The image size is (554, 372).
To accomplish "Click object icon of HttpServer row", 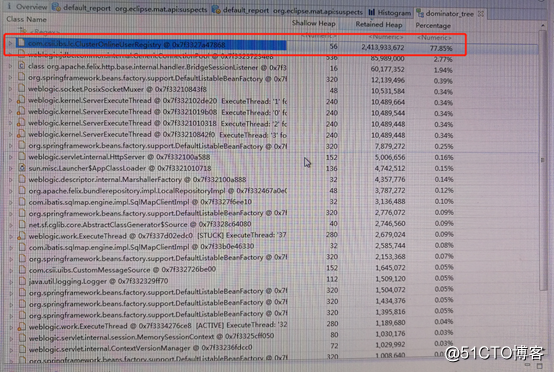I will pyautogui.click(x=22, y=156).
